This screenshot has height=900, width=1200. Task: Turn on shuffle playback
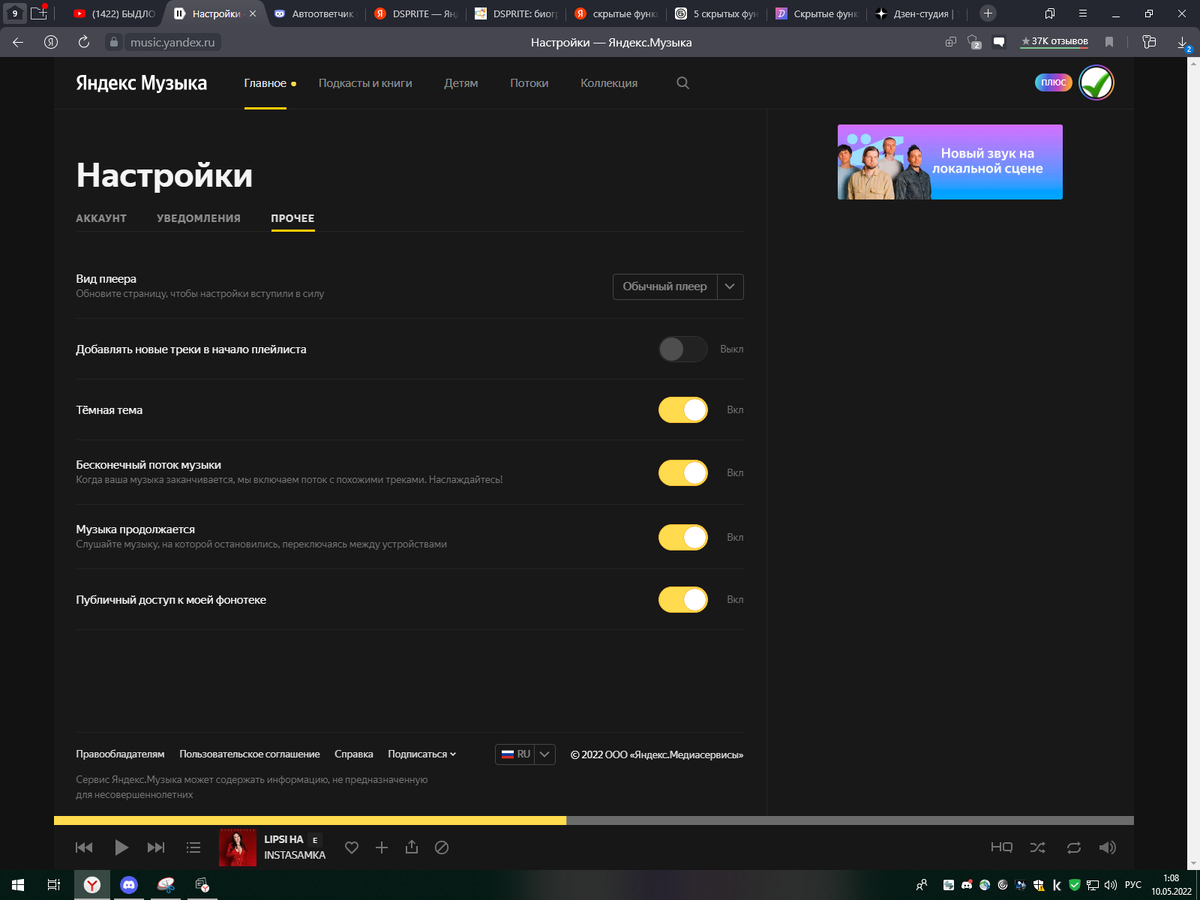click(x=1037, y=847)
